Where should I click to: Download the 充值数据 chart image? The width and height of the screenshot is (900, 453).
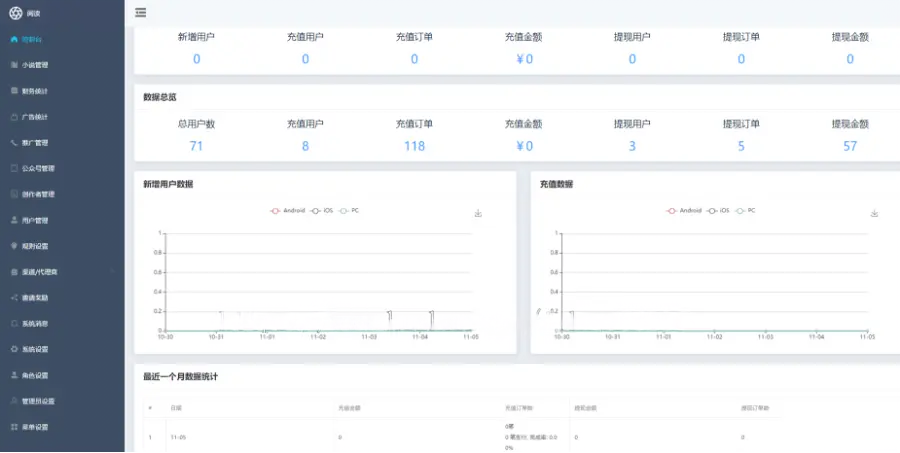coord(874,214)
